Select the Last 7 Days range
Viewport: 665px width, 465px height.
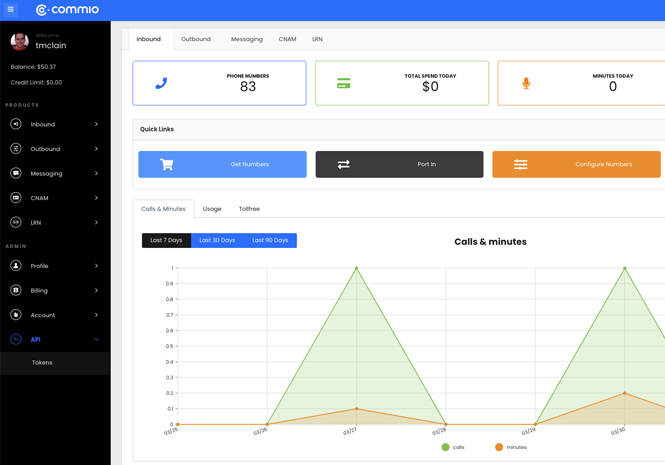[x=166, y=240]
